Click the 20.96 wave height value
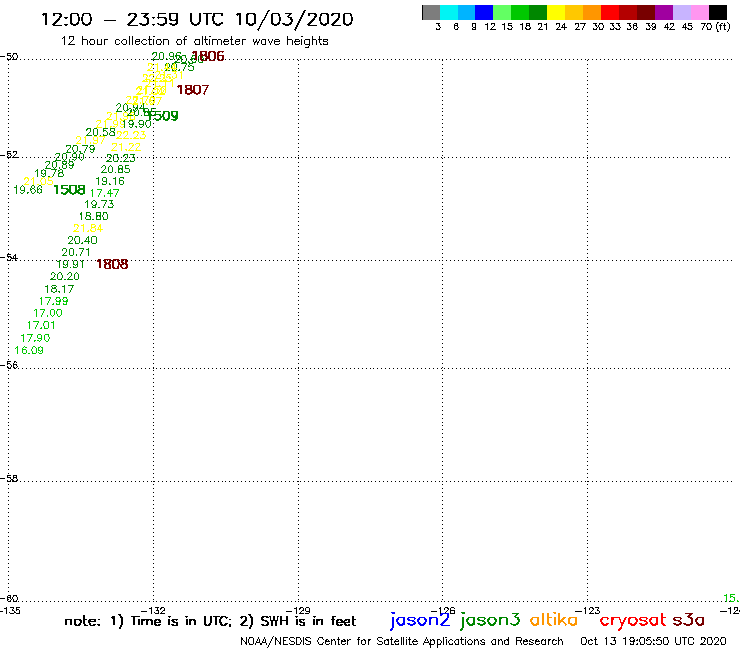Screen dimensions: 740x650 [166, 57]
